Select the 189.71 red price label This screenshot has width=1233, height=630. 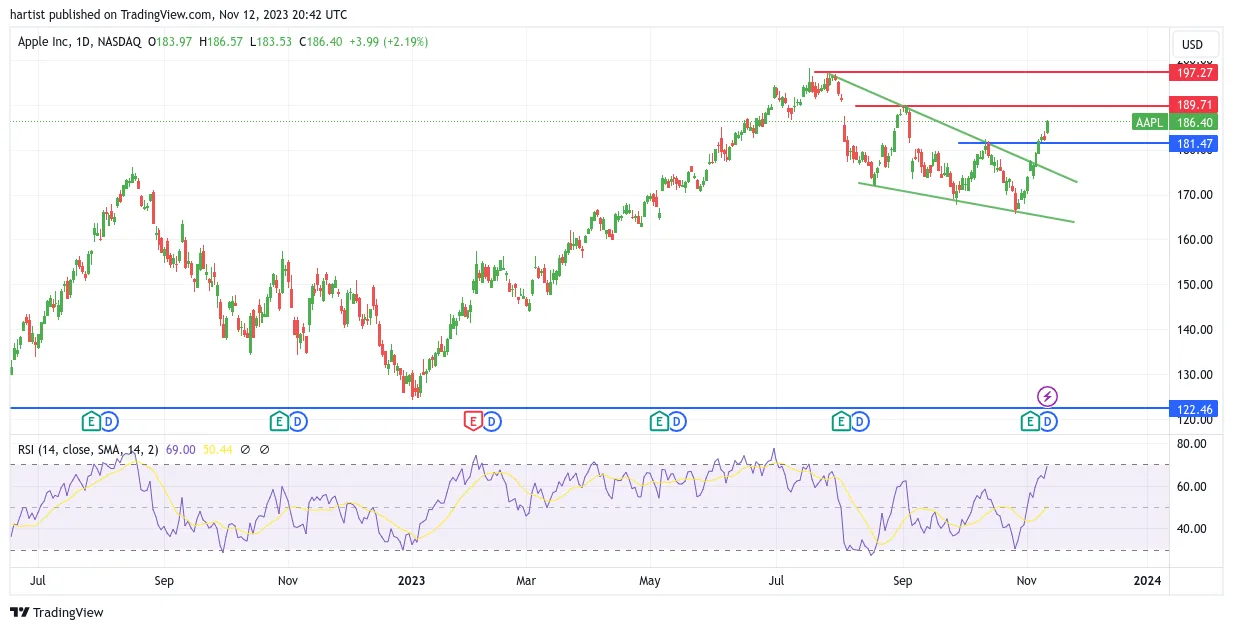tap(1193, 105)
